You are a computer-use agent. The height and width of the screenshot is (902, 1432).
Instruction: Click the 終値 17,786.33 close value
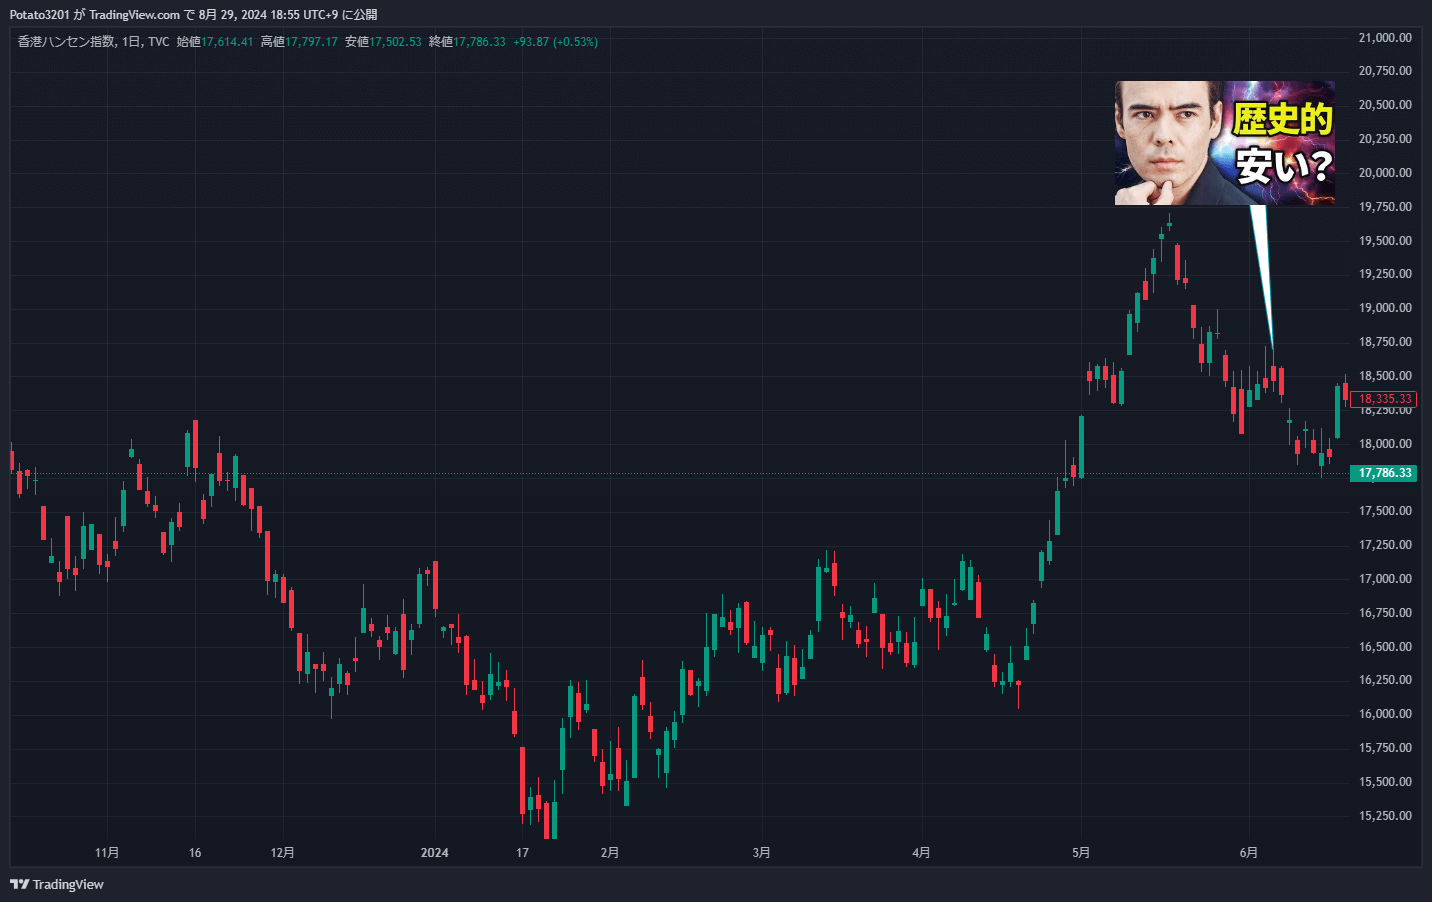(467, 42)
